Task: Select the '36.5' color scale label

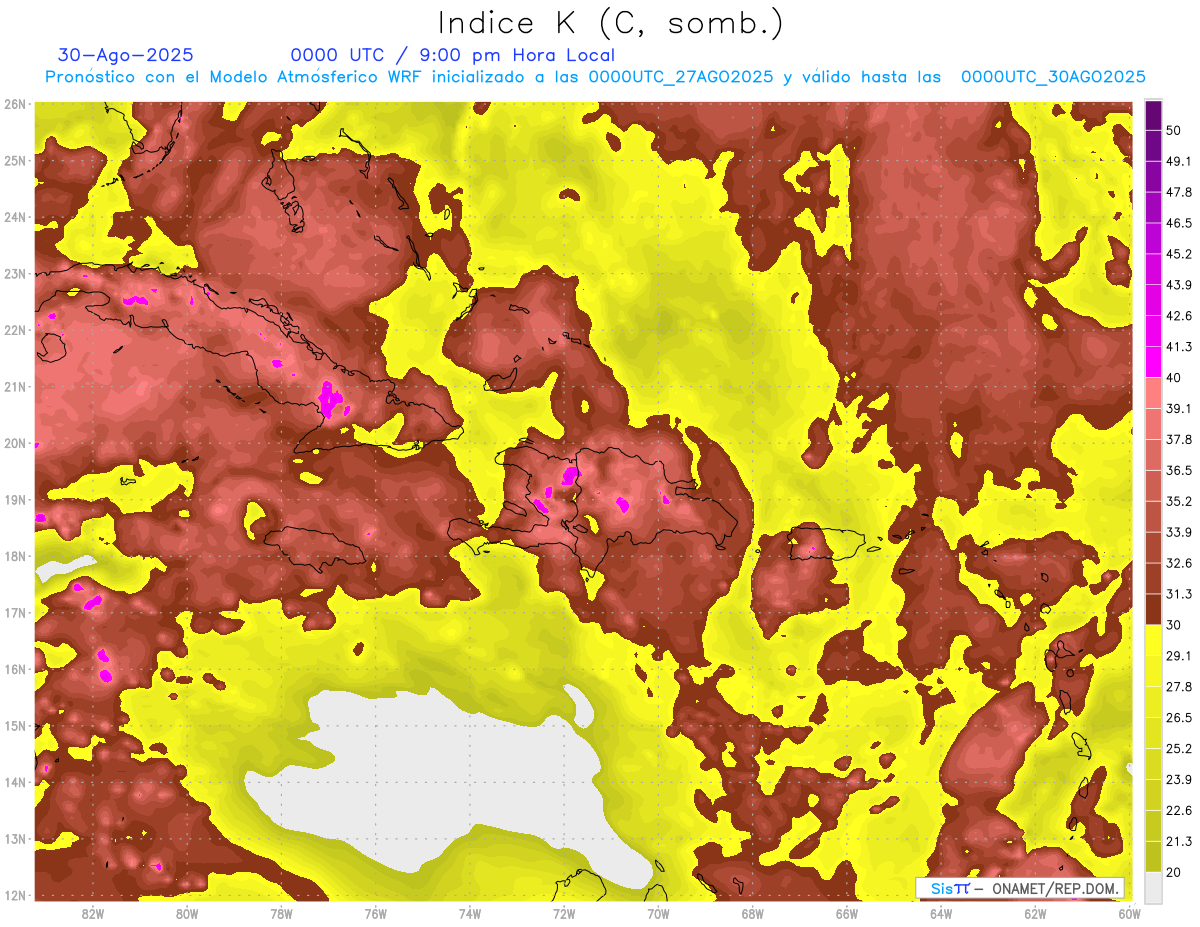Action: tap(1178, 470)
